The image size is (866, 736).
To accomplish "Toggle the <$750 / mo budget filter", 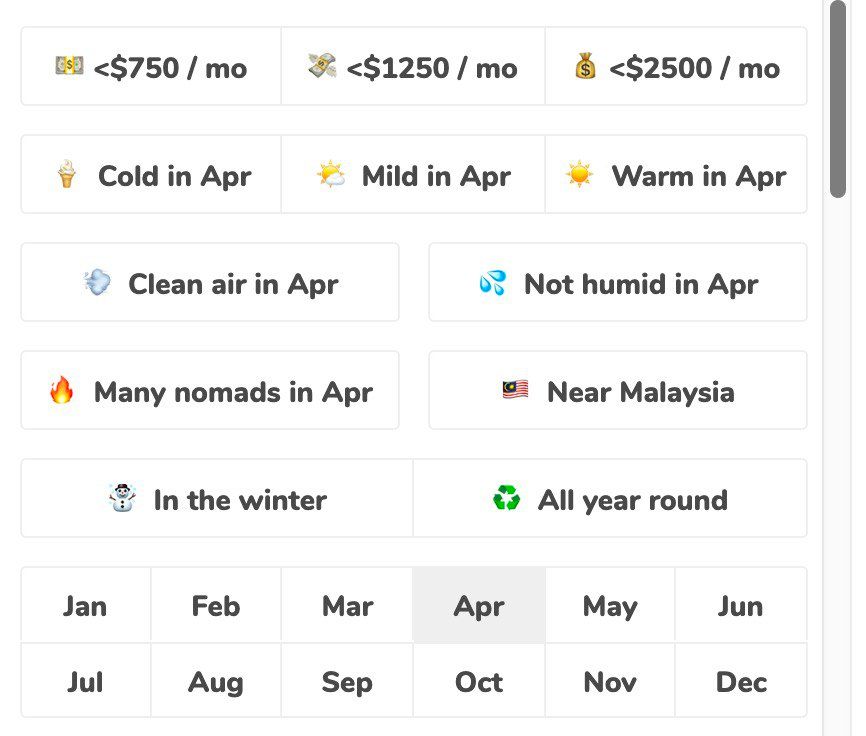I will click(151, 67).
